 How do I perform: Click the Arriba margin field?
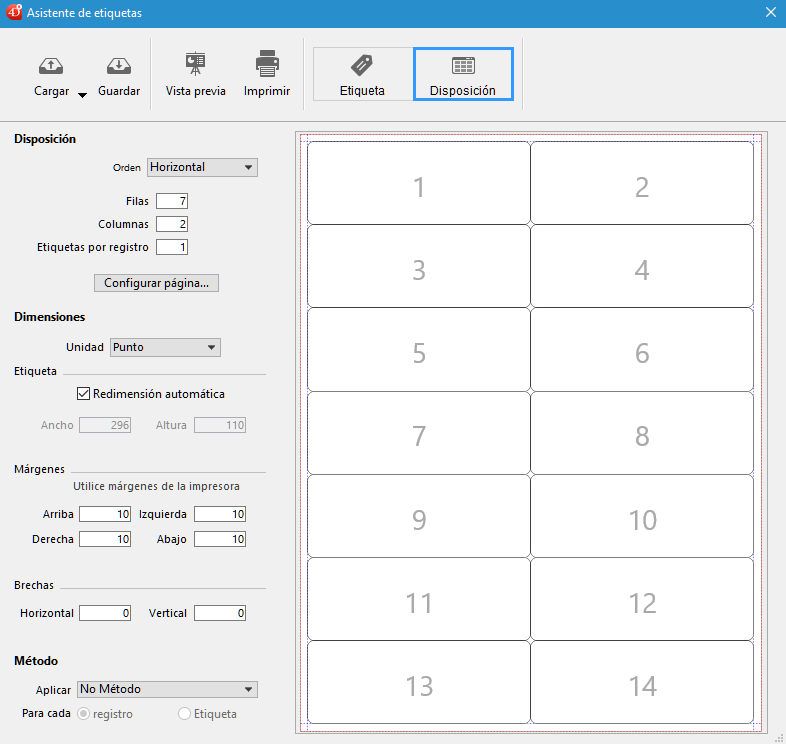click(x=105, y=514)
